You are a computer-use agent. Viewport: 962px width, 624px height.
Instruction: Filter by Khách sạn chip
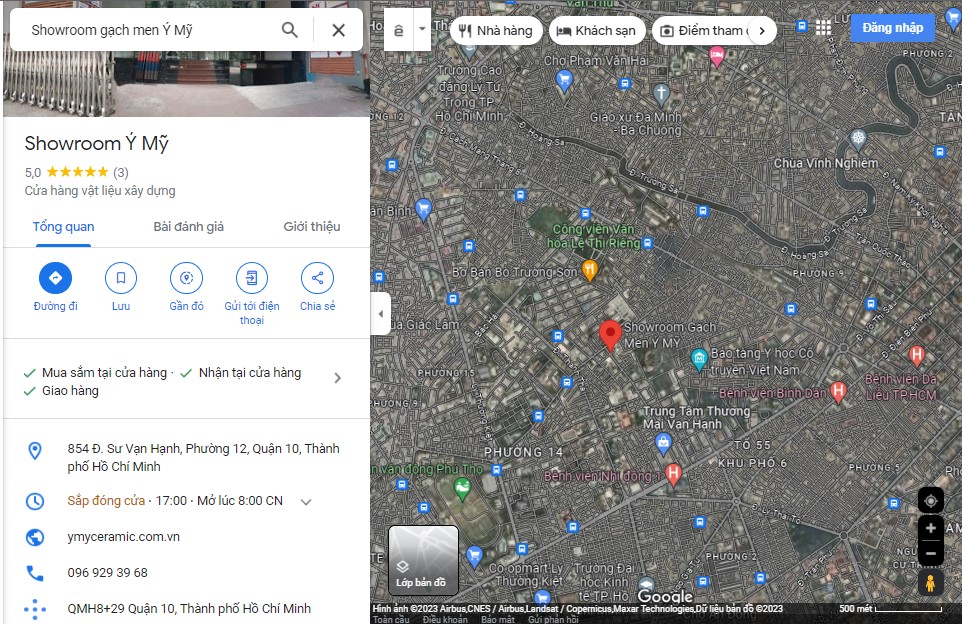[597, 31]
